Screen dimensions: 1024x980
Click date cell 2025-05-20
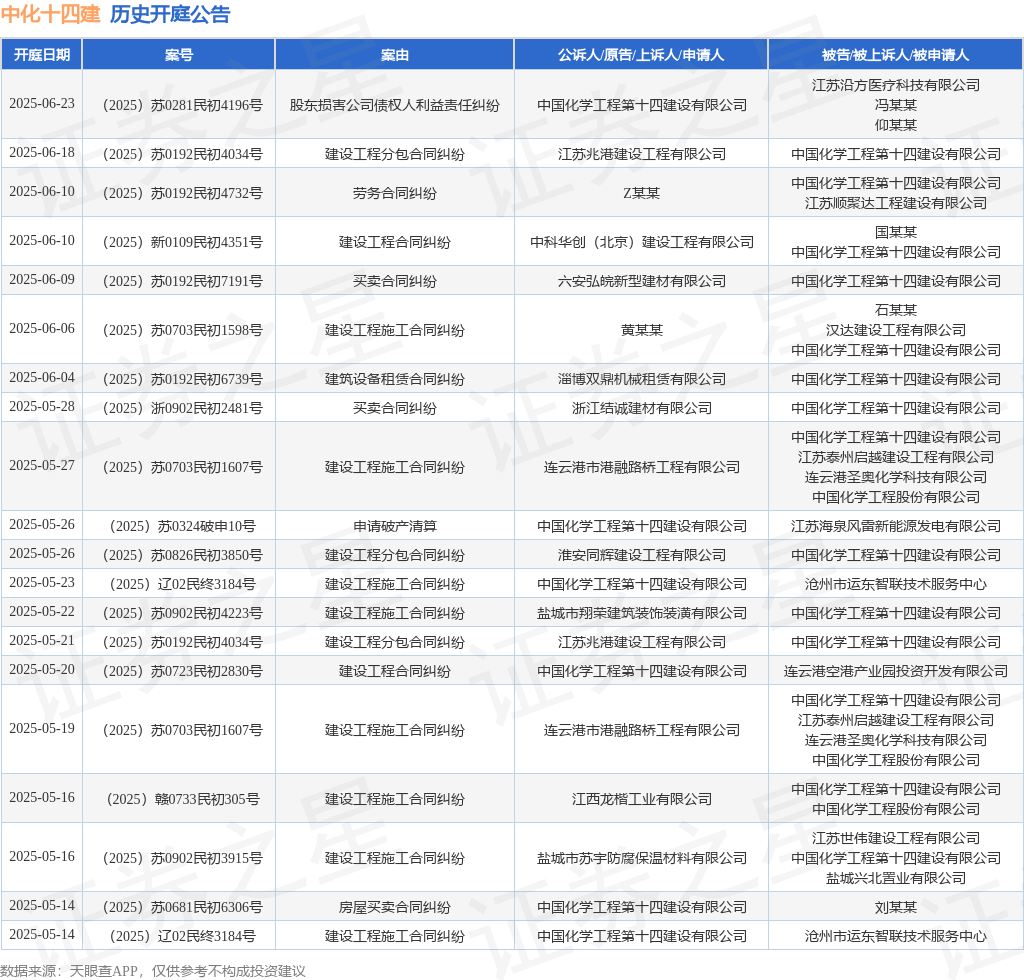pyautogui.click(x=42, y=670)
